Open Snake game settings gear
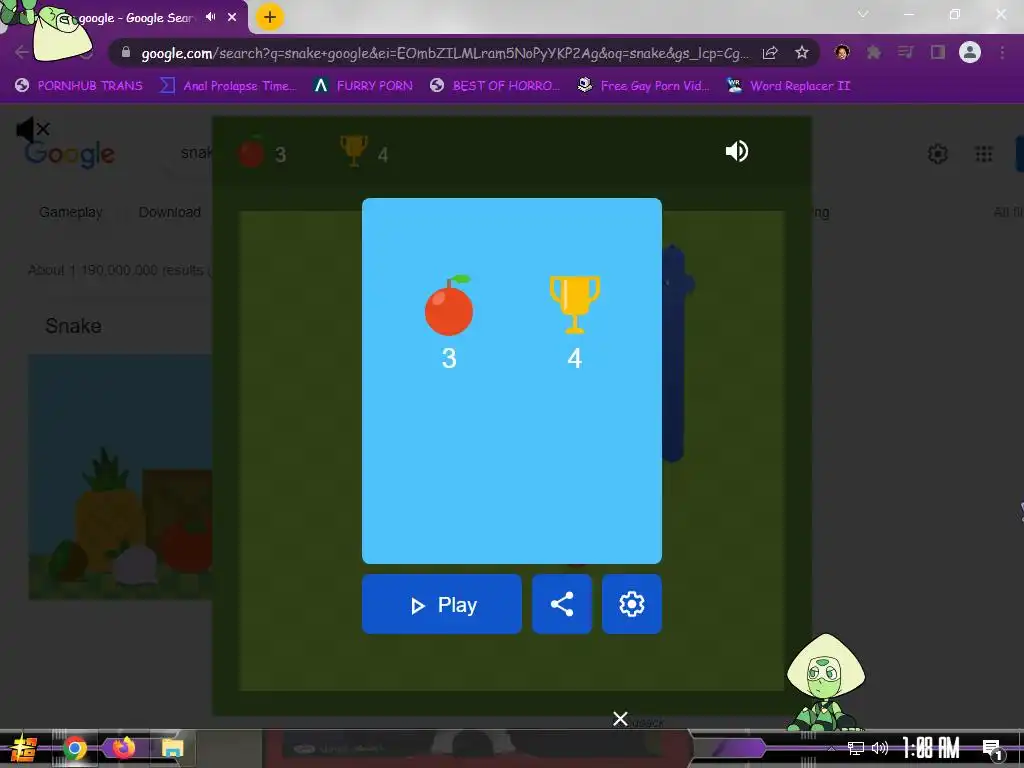Screen dimensions: 1024x768 tap(632, 604)
